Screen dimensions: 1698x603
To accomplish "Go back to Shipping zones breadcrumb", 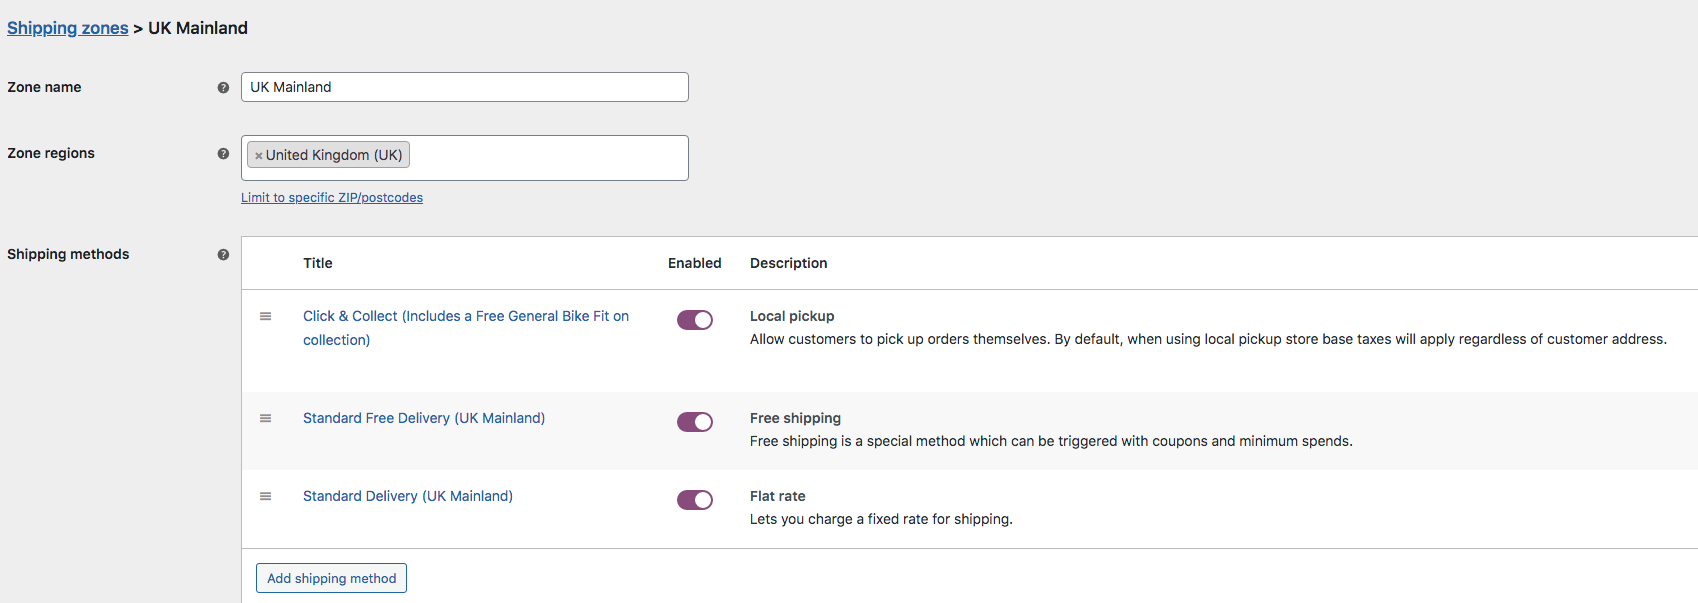I will pyautogui.click(x=68, y=28).
